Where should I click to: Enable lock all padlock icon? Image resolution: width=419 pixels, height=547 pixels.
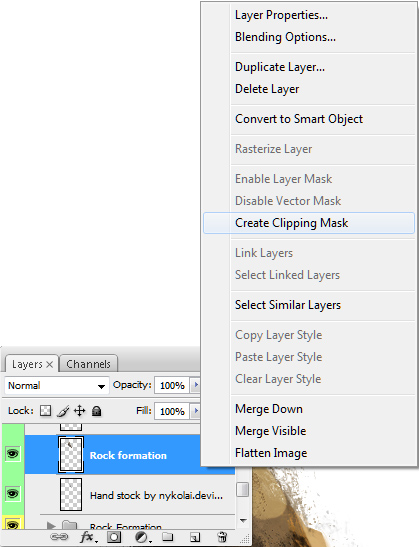pyautogui.click(x=96, y=411)
